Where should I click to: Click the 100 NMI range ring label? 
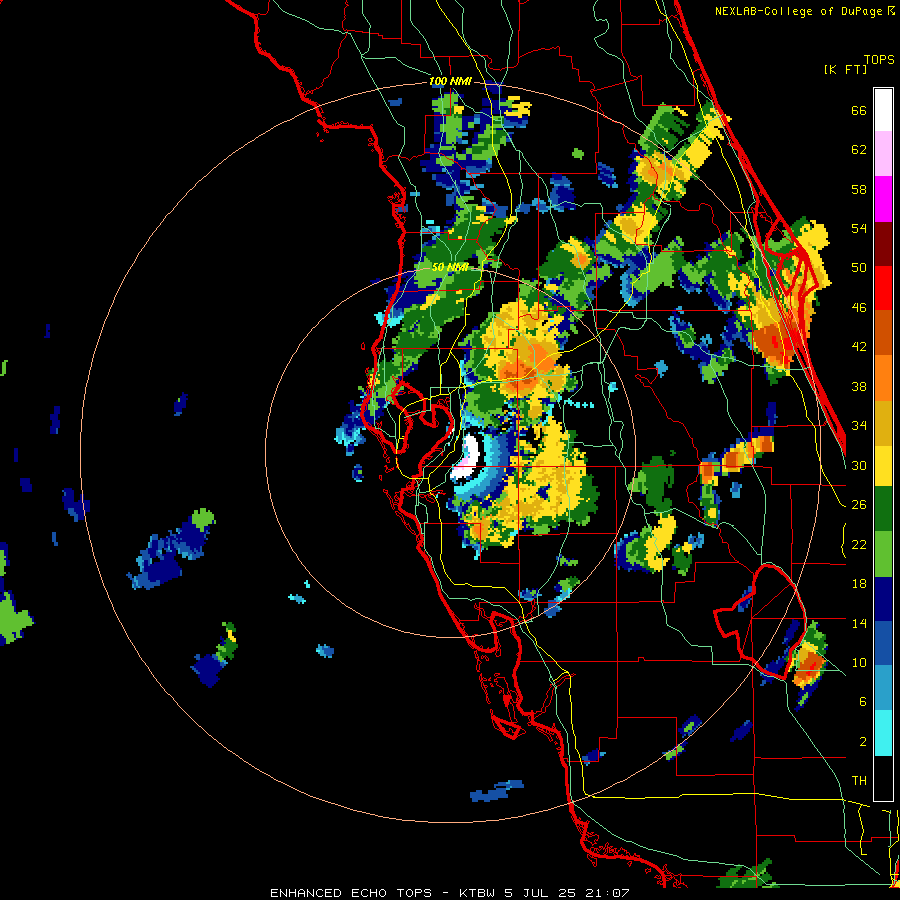tap(450, 82)
